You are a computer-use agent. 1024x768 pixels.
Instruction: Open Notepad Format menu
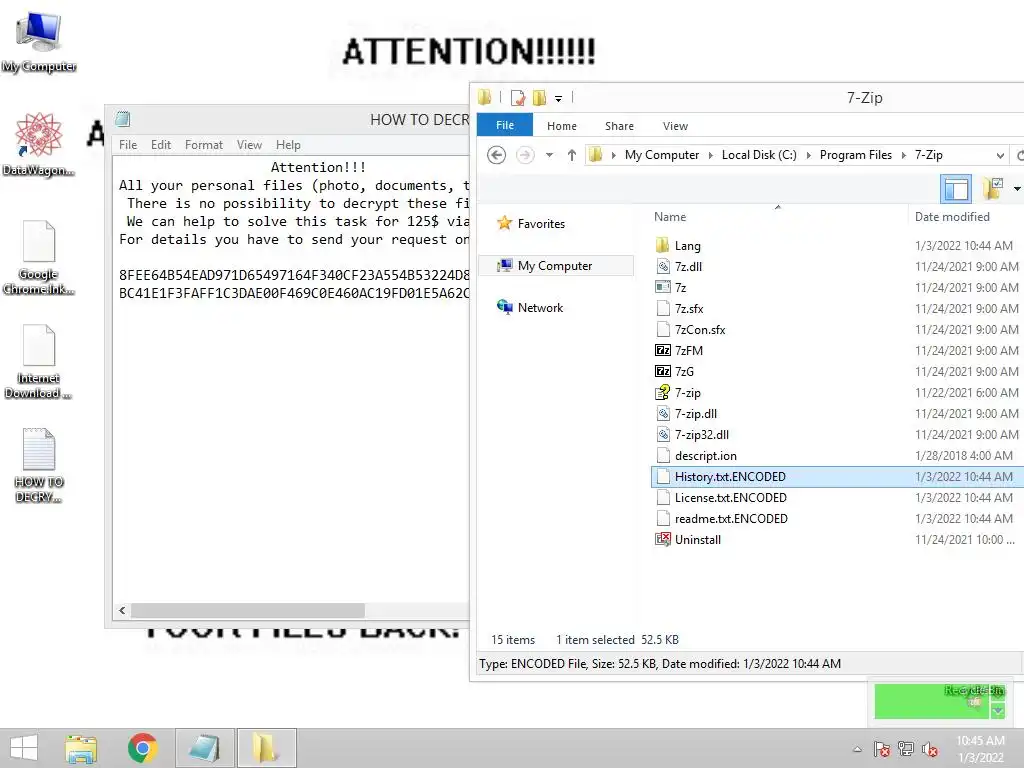[204, 145]
